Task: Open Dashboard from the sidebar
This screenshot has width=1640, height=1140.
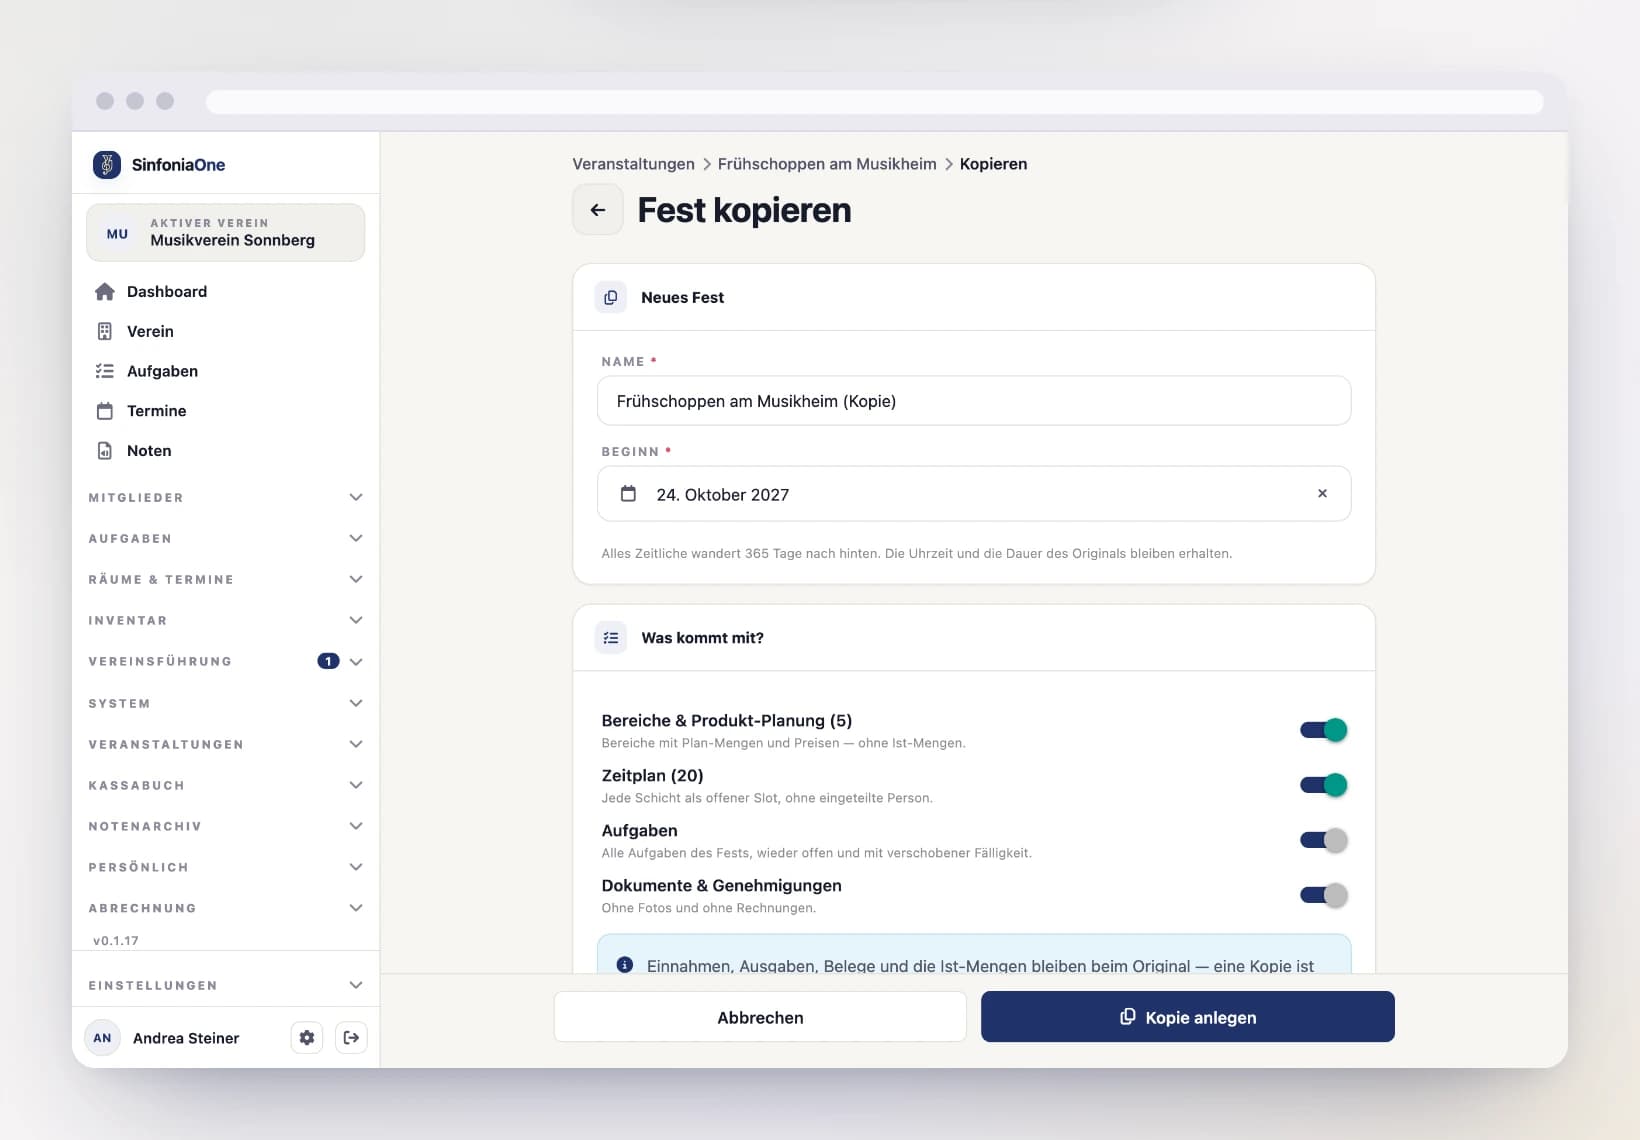Action: coord(226,291)
